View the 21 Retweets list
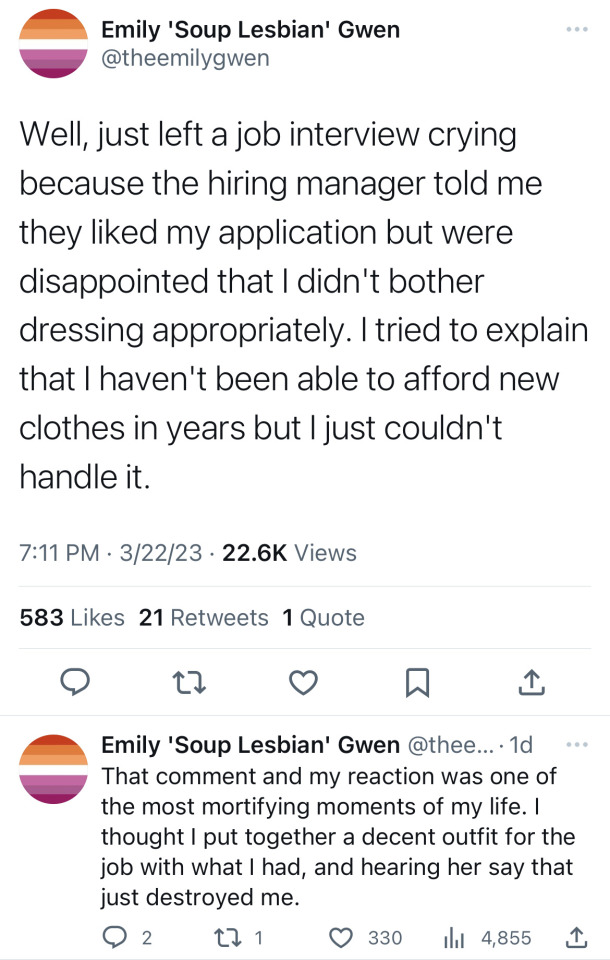Viewport: 610px width, 960px height. [203, 618]
